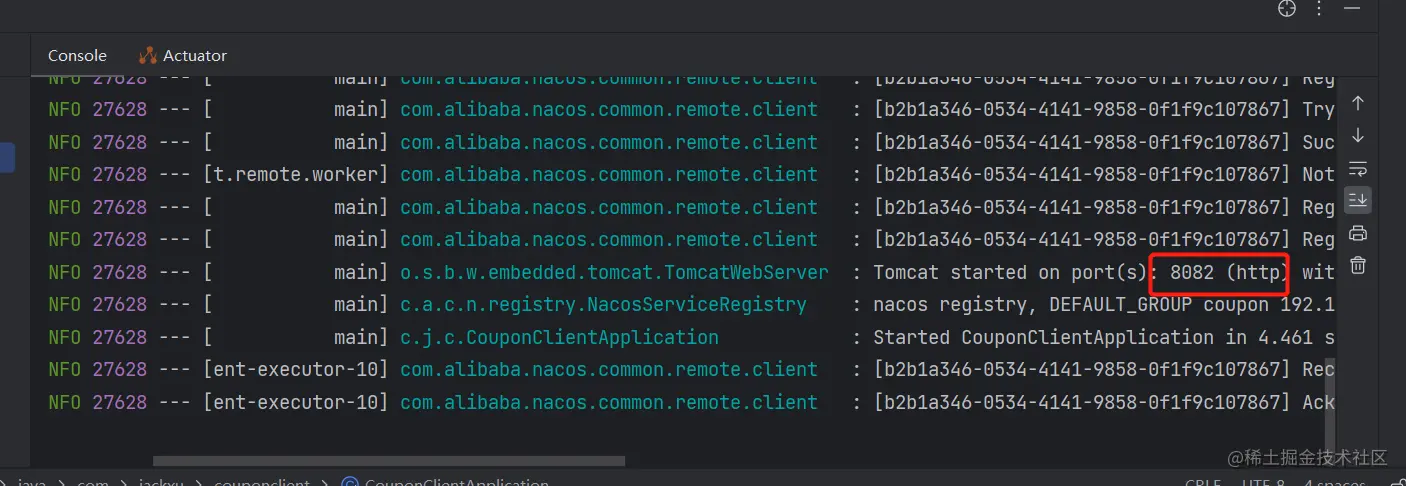
Task: Click the print console icon
Action: (1357, 233)
